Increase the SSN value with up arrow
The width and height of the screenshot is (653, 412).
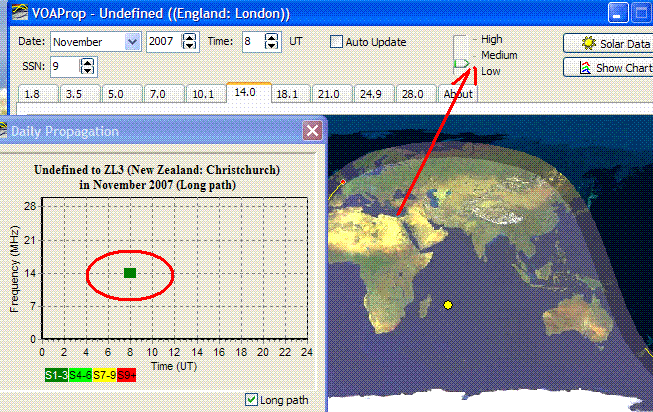click(x=87, y=62)
